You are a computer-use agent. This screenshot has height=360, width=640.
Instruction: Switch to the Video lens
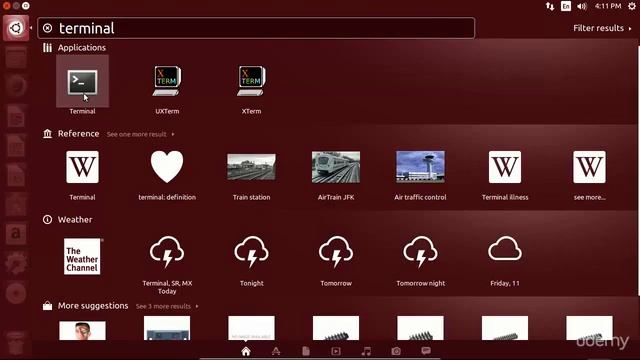(336, 351)
